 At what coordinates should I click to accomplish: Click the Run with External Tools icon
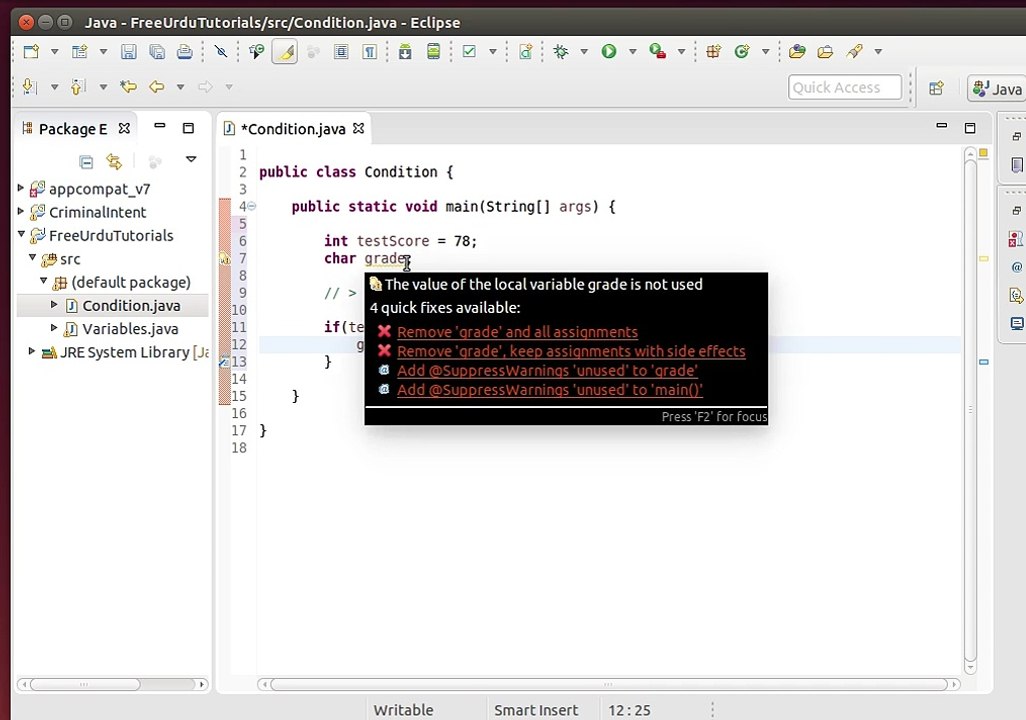[x=657, y=51]
